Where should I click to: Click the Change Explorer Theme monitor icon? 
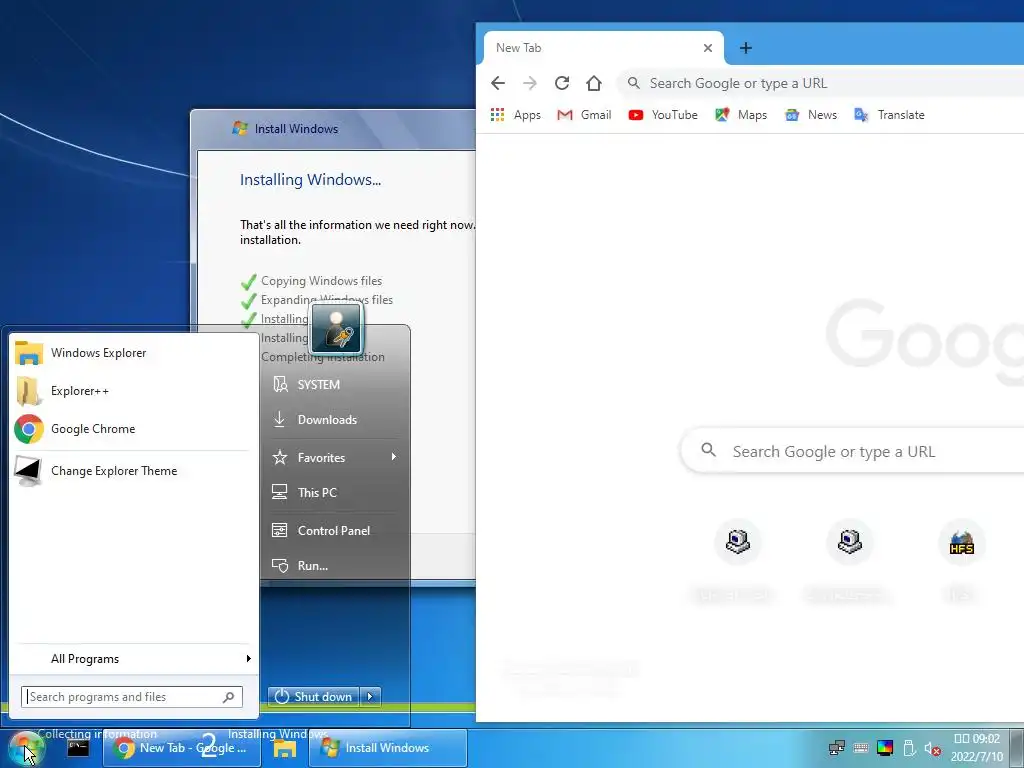pos(28,471)
